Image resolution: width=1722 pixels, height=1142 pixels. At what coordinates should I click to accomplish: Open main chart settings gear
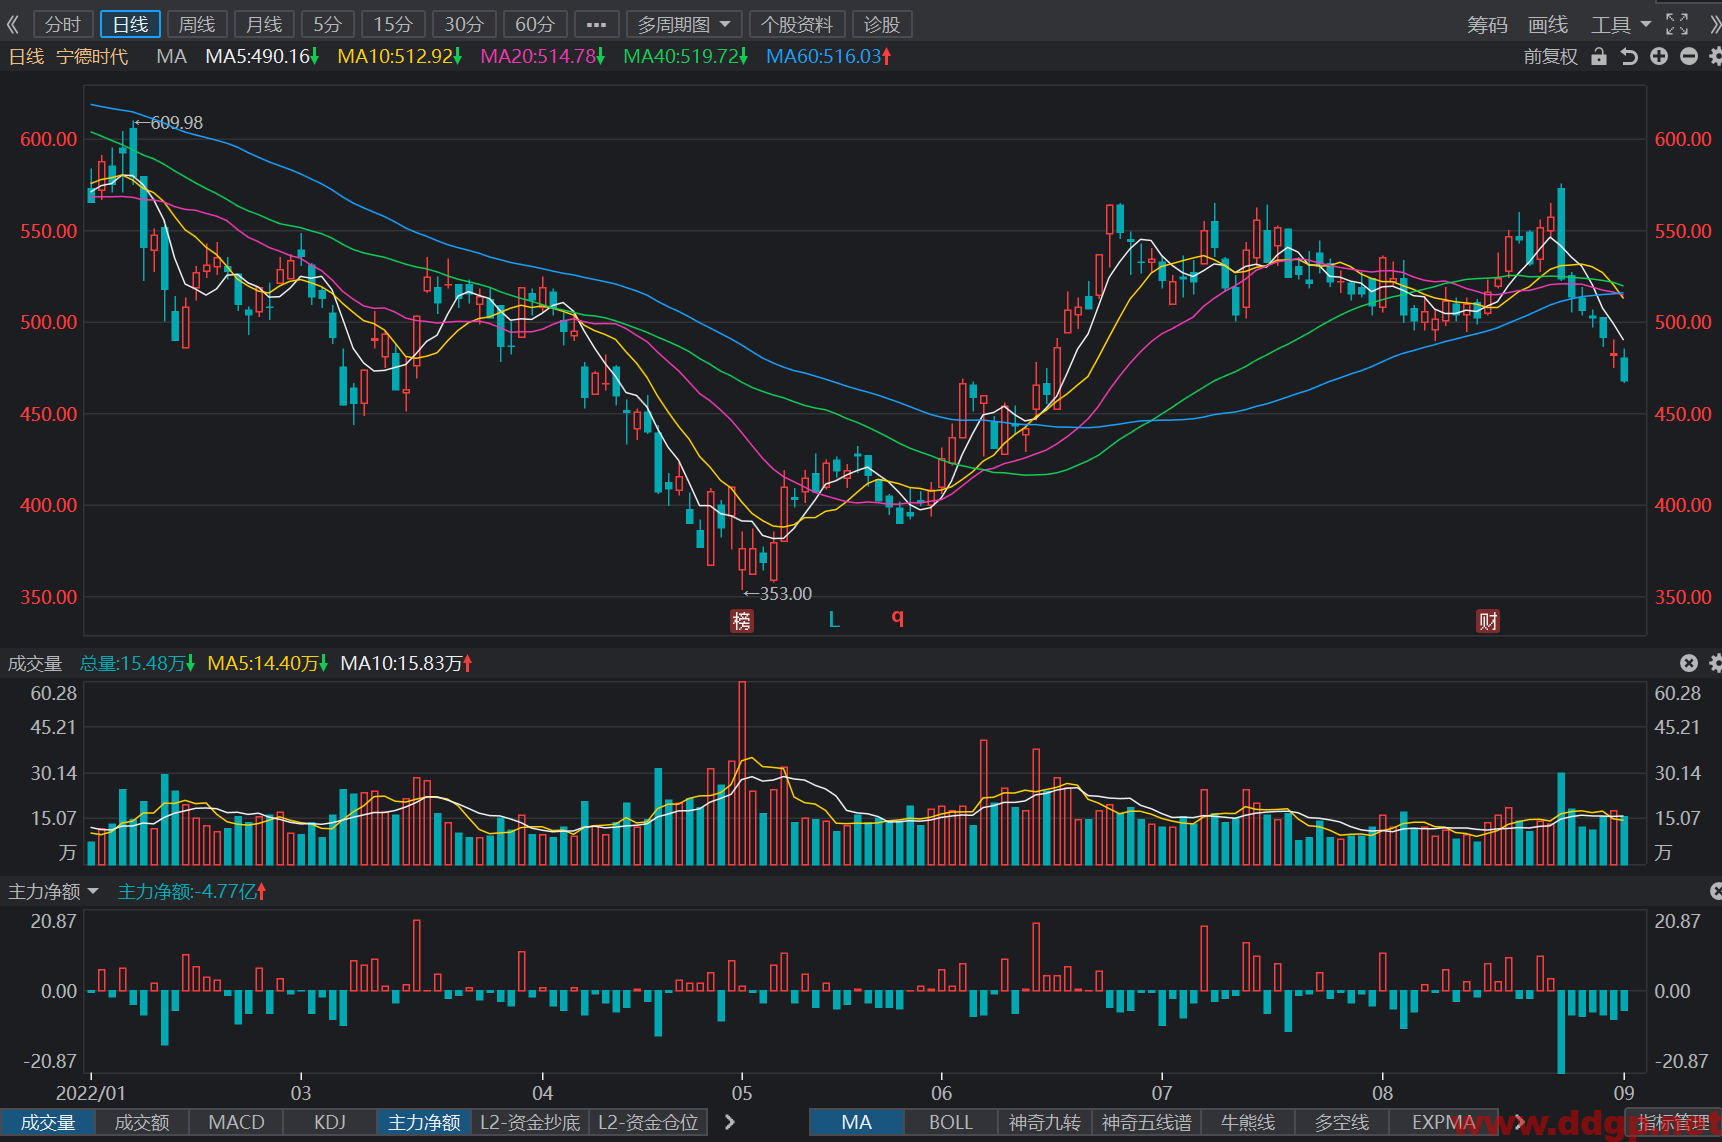[1715, 57]
